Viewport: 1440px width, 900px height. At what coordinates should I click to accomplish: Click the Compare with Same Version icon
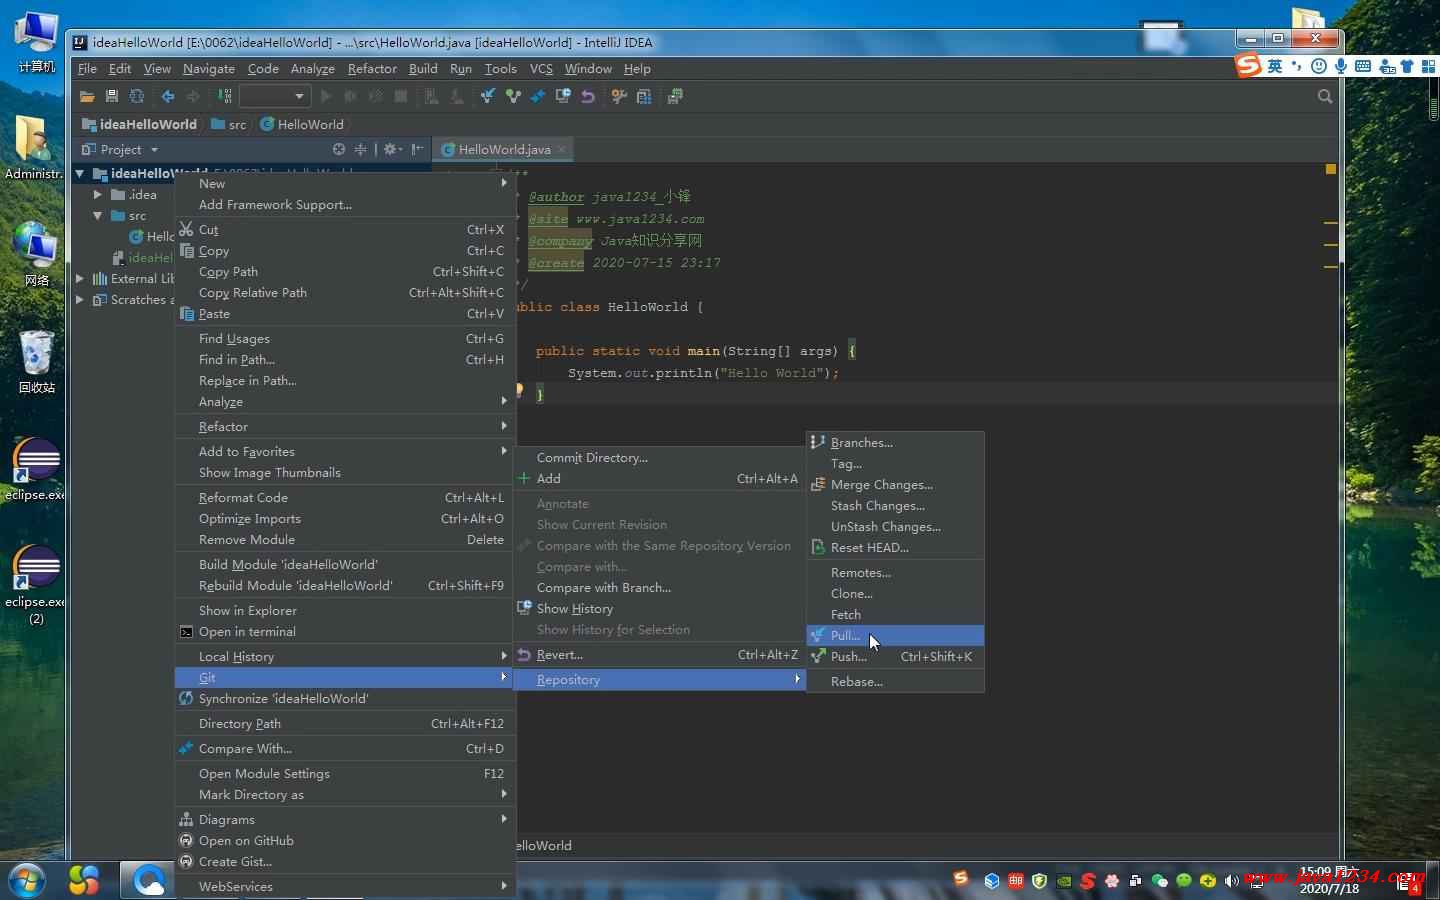[538, 96]
